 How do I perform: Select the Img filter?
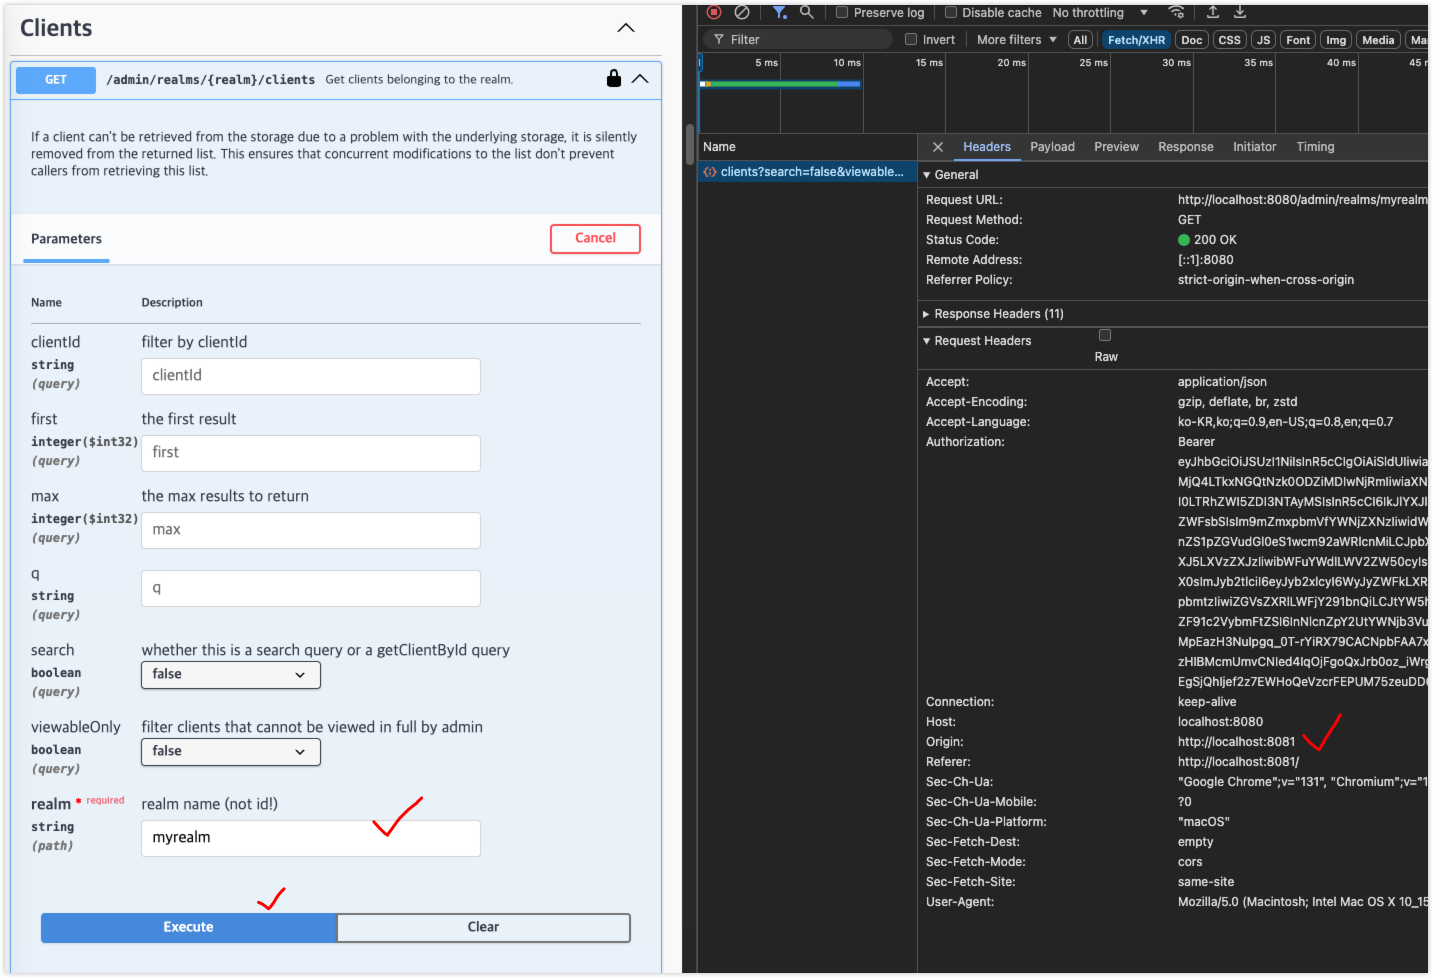pyautogui.click(x=1336, y=40)
